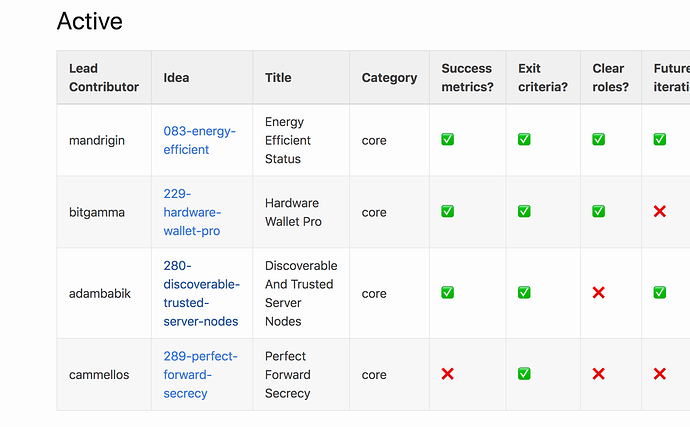Click the core category in bitgamma row
Screen dimensions: 690x427
point(374,212)
